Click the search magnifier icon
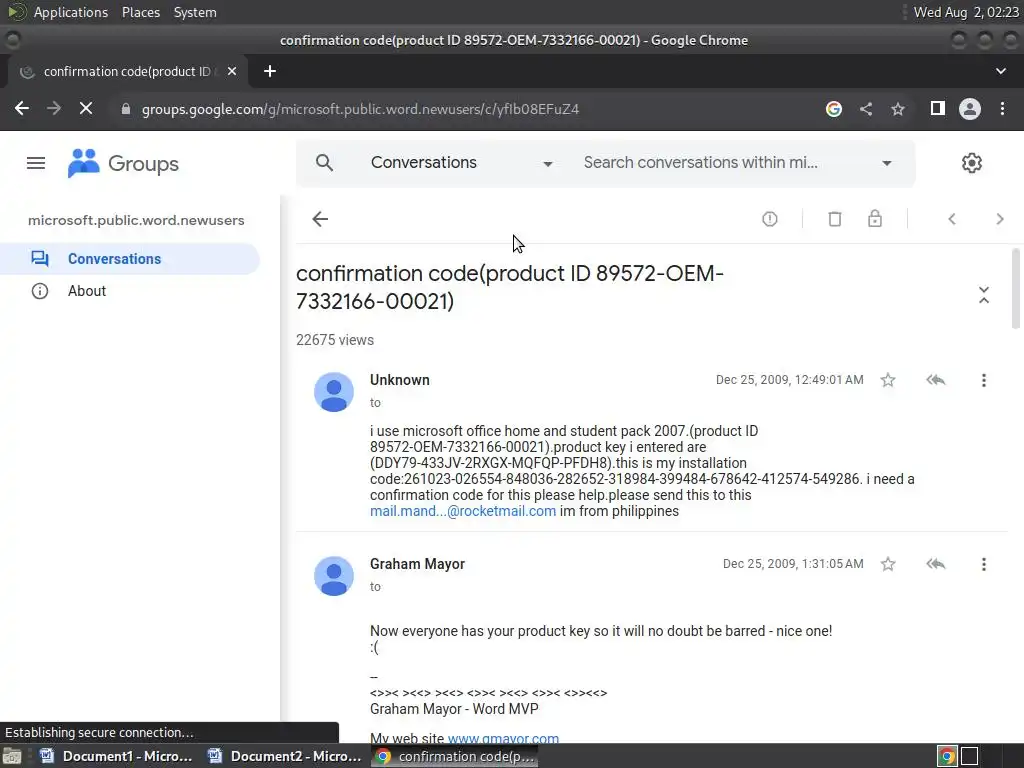 pyautogui.click(x=325, y=163)
